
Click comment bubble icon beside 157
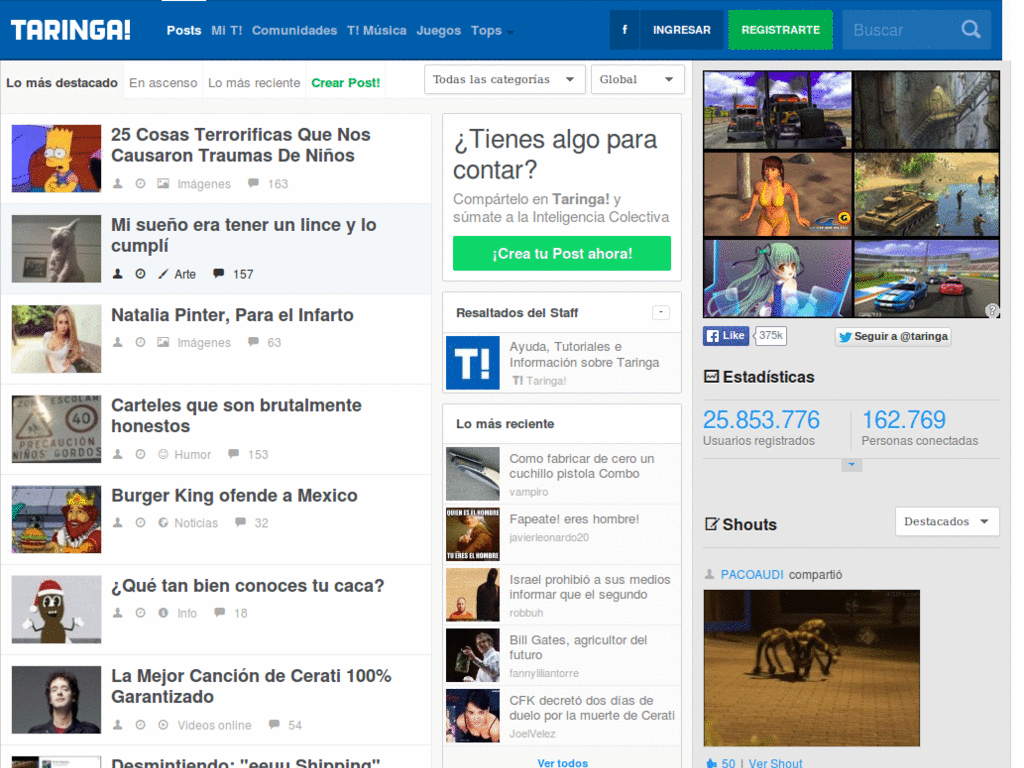pos(219,274)
